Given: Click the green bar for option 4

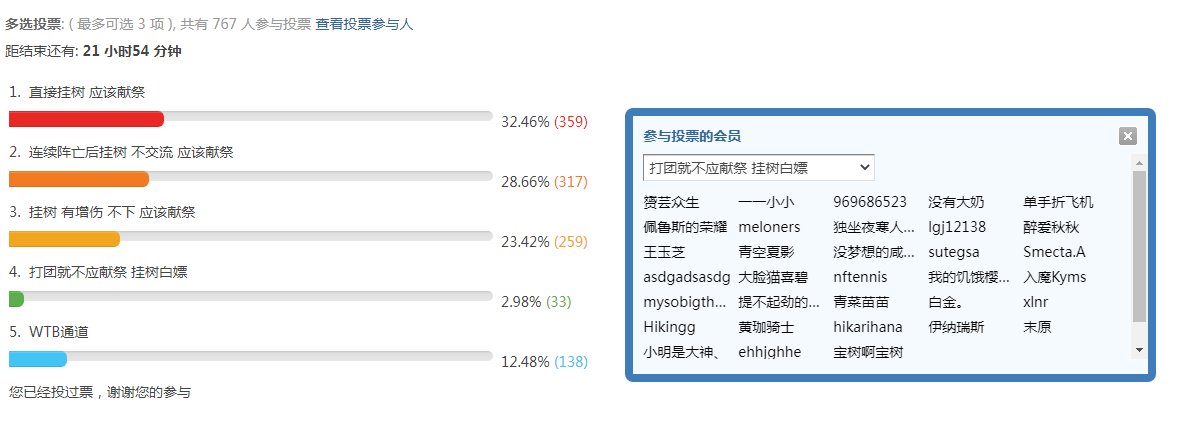Looking at the screenshot, I should coord(17,298).
